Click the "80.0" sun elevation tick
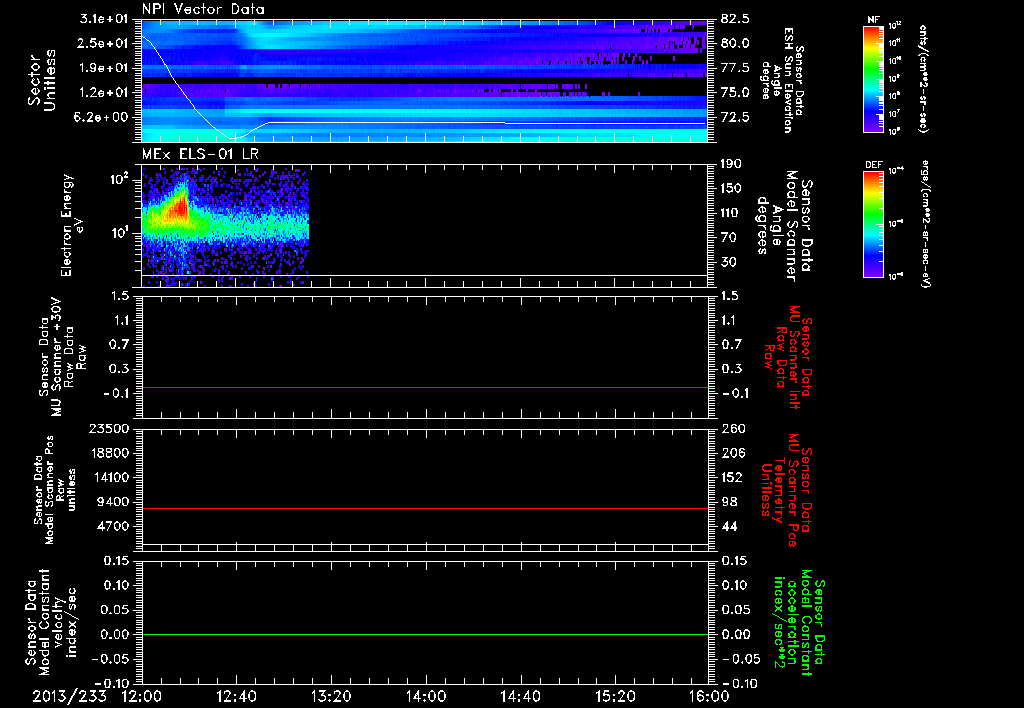This screenshot has height=708, width=1024. coord(735,43)
